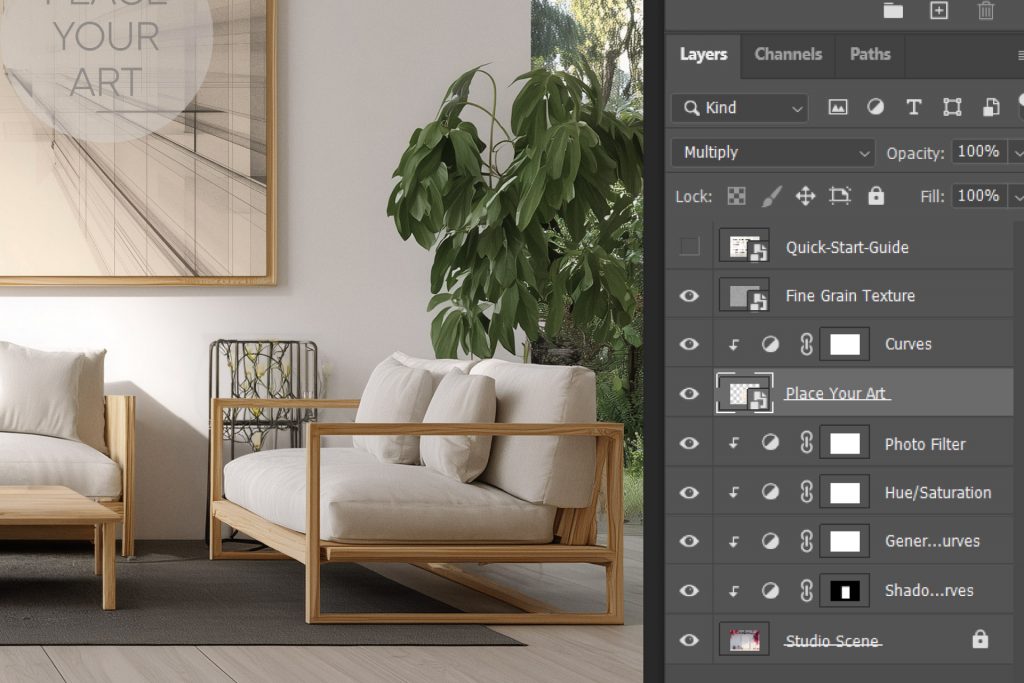Click the Place Your Art smart object thumbnail
1024x683 pixels.
(x=744, y=394)
